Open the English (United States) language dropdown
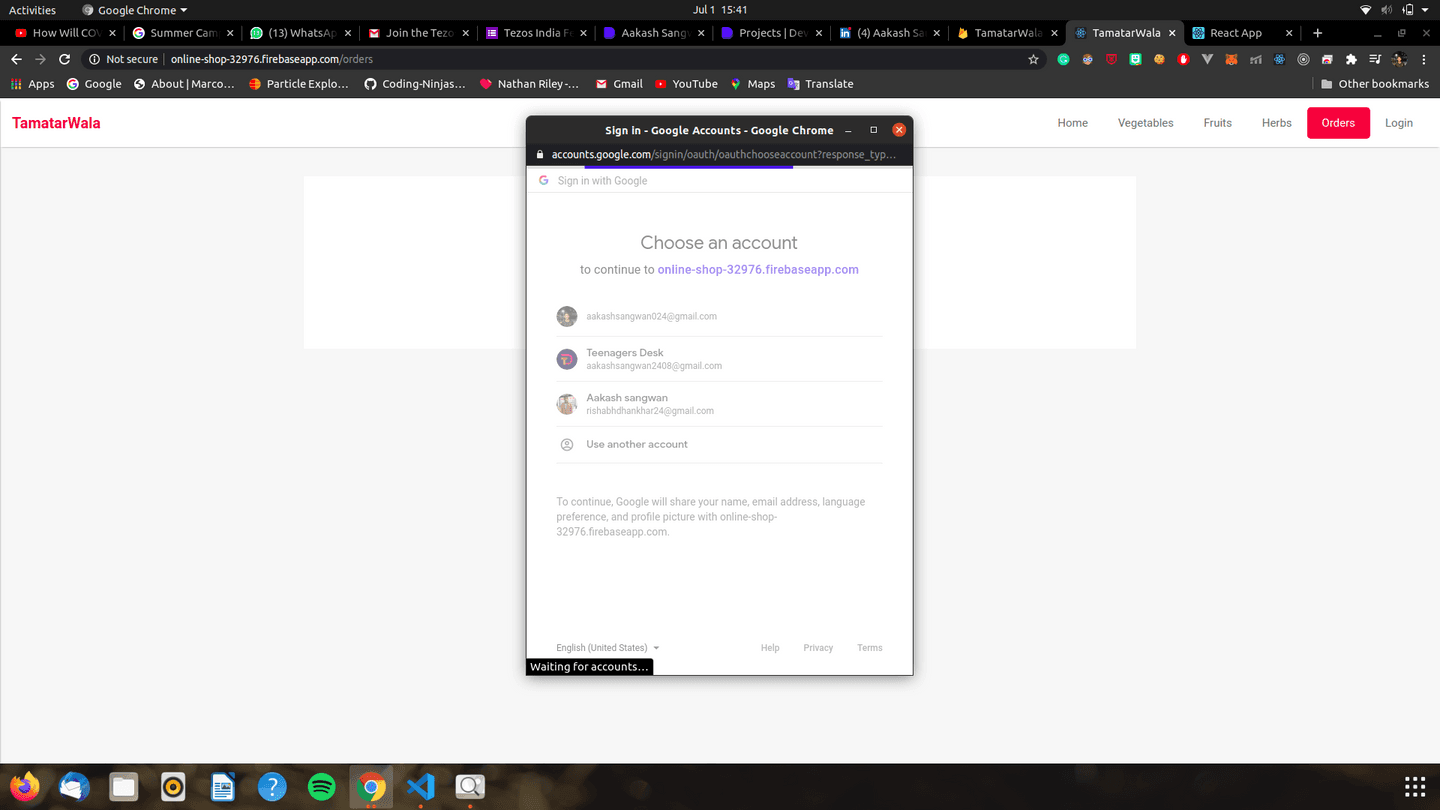The height and width of the screenshot is (810, 1440). [607, 648]
